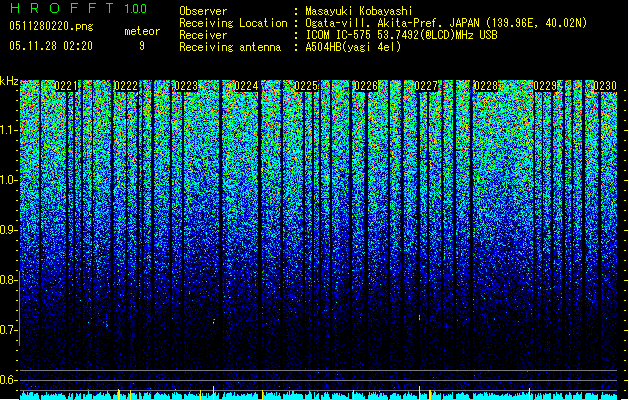Click the A504HB(yagi 4el) antenna text

point(353,47)
